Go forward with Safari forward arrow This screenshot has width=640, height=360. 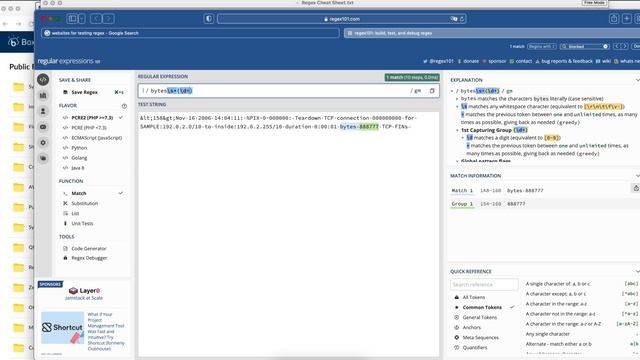[109, 19]
